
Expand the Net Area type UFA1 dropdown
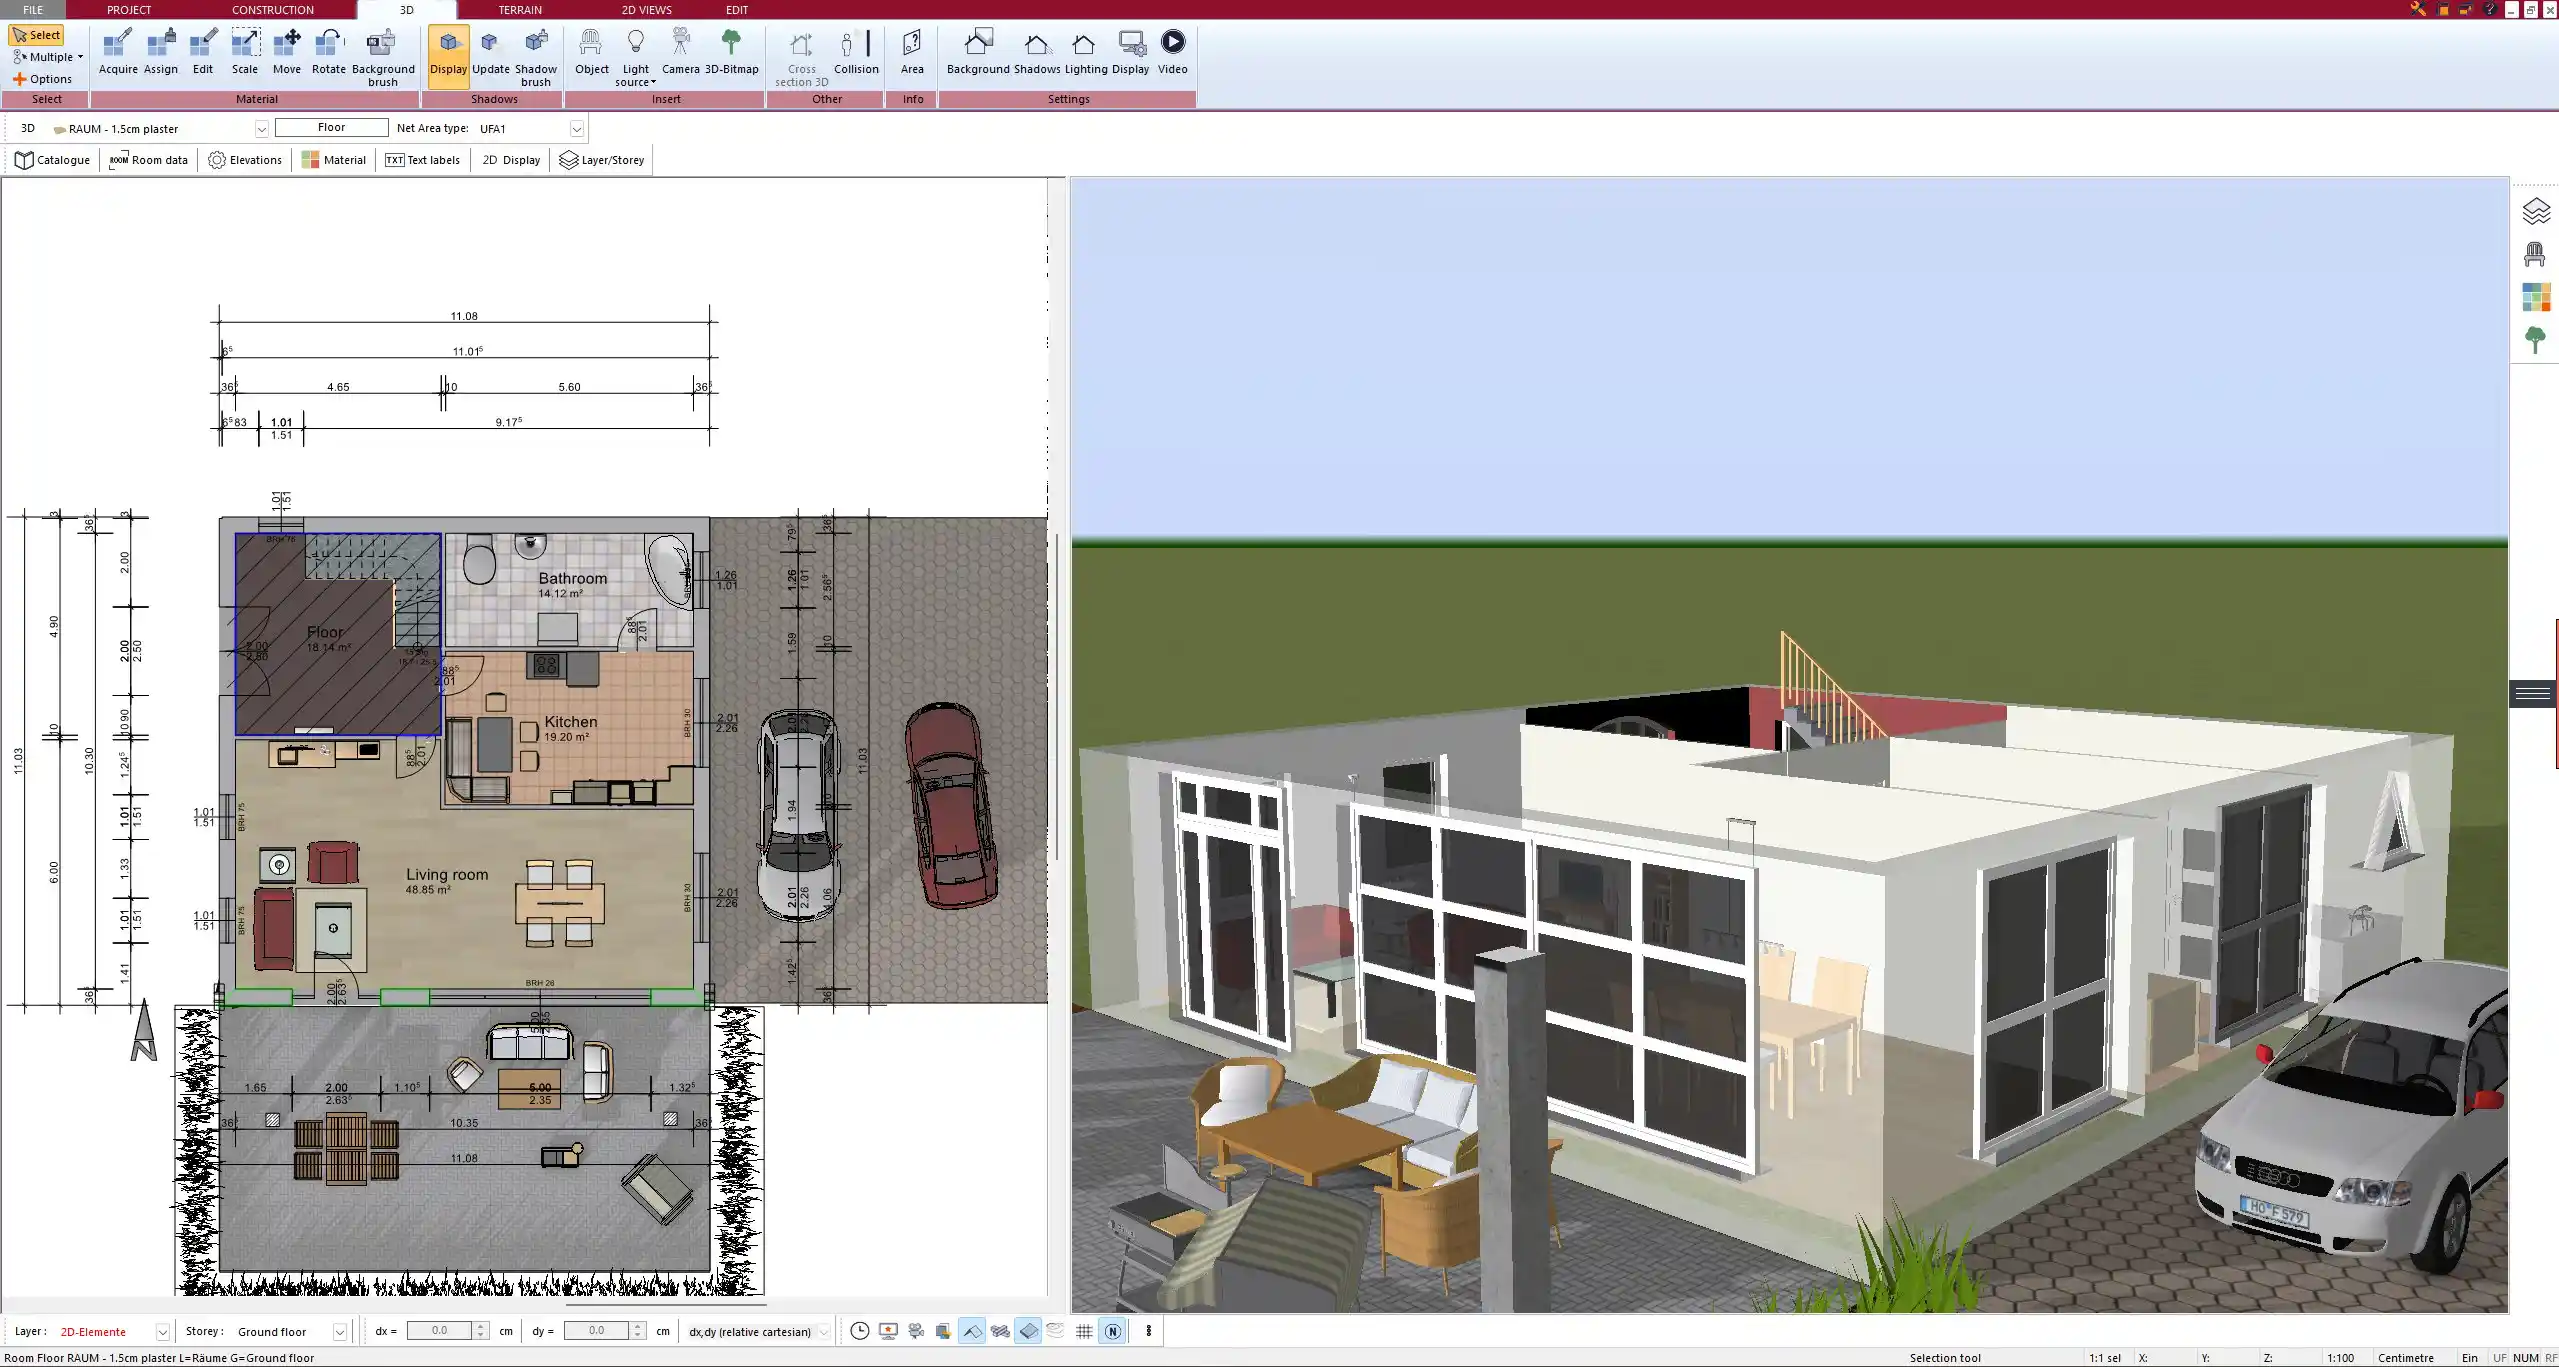tap(576, 129)
